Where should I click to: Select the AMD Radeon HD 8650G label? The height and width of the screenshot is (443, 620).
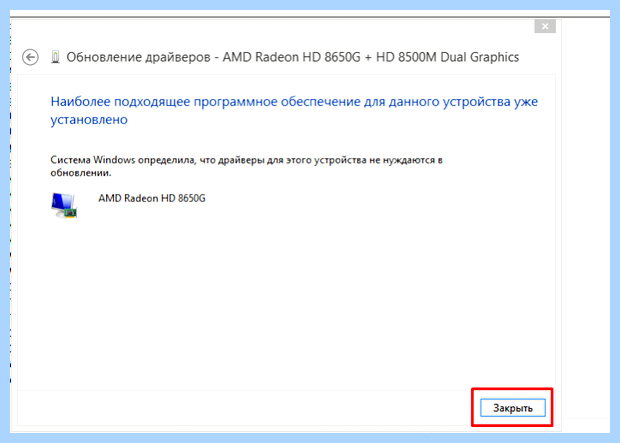click(x=152, y=198)
